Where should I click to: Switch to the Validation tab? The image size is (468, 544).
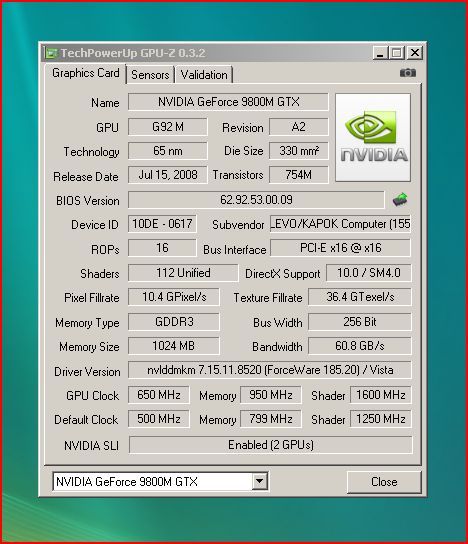pos(204,75)
